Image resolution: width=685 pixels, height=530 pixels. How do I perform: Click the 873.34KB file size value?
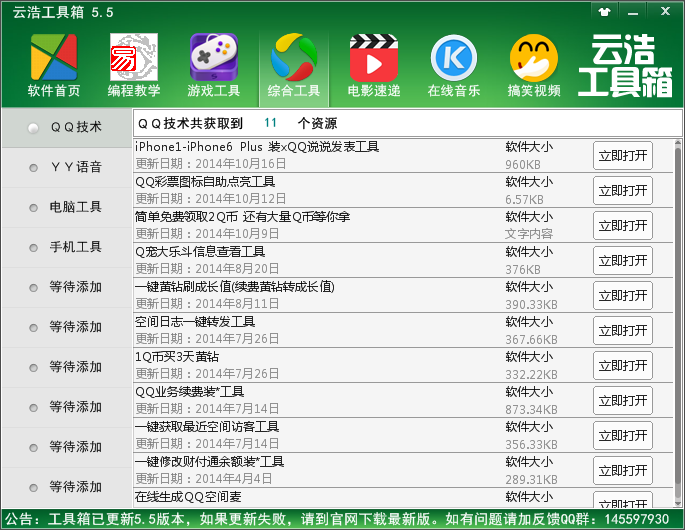[532, 409]
